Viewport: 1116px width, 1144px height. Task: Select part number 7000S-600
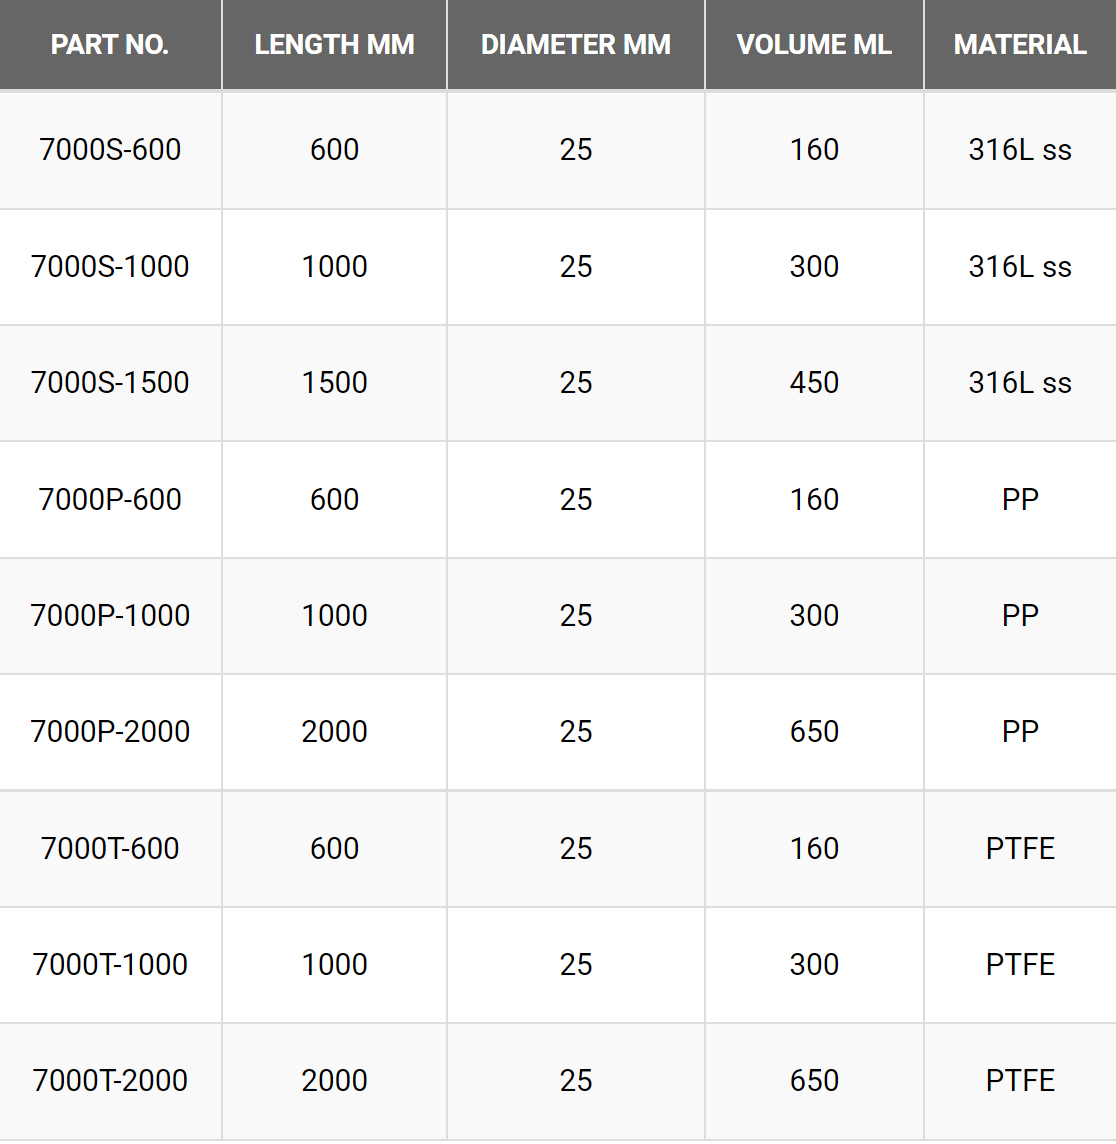109,150
